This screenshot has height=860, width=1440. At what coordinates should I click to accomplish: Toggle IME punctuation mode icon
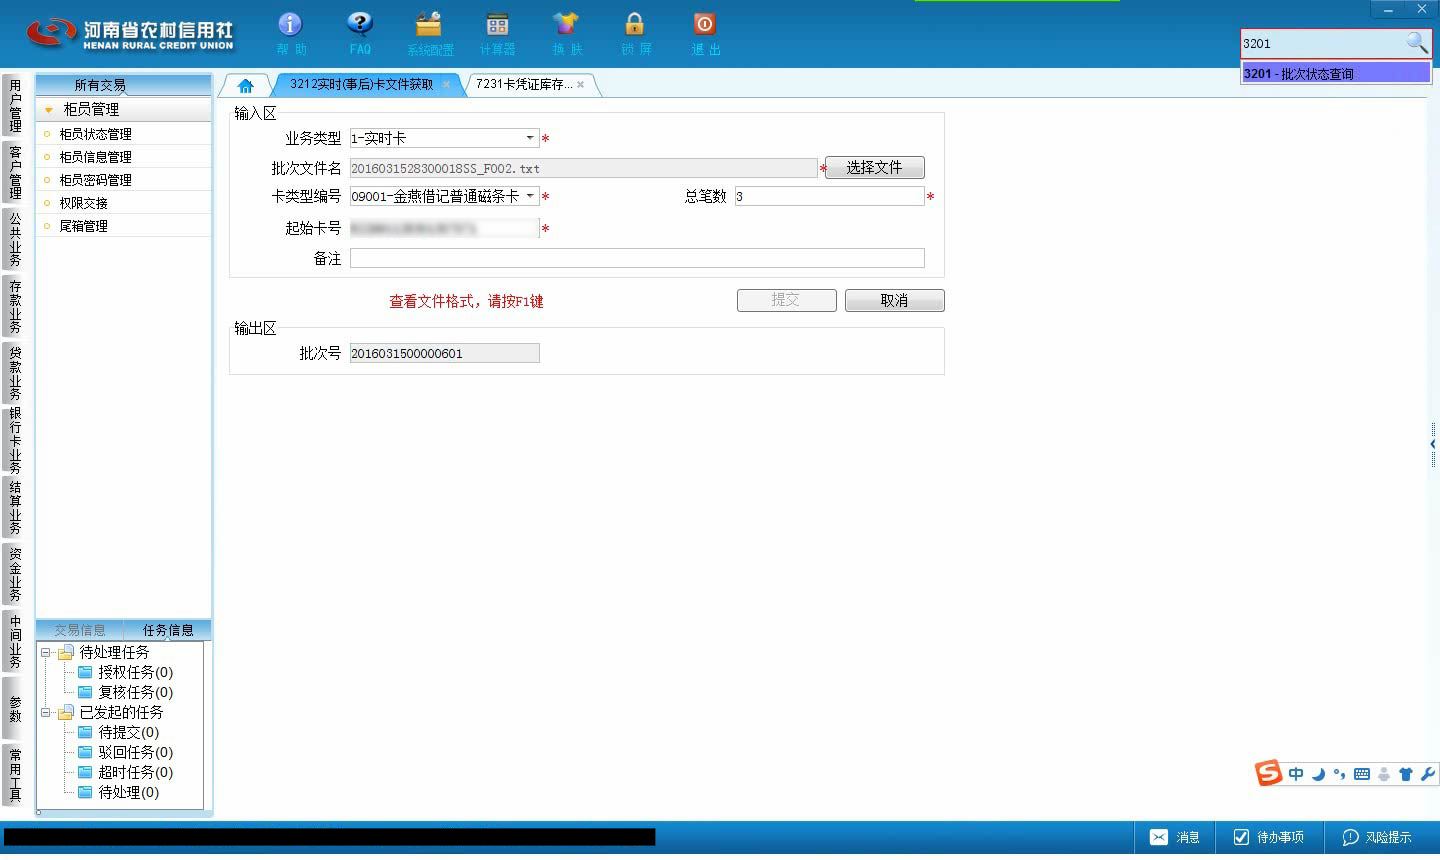click(1339, 774)
